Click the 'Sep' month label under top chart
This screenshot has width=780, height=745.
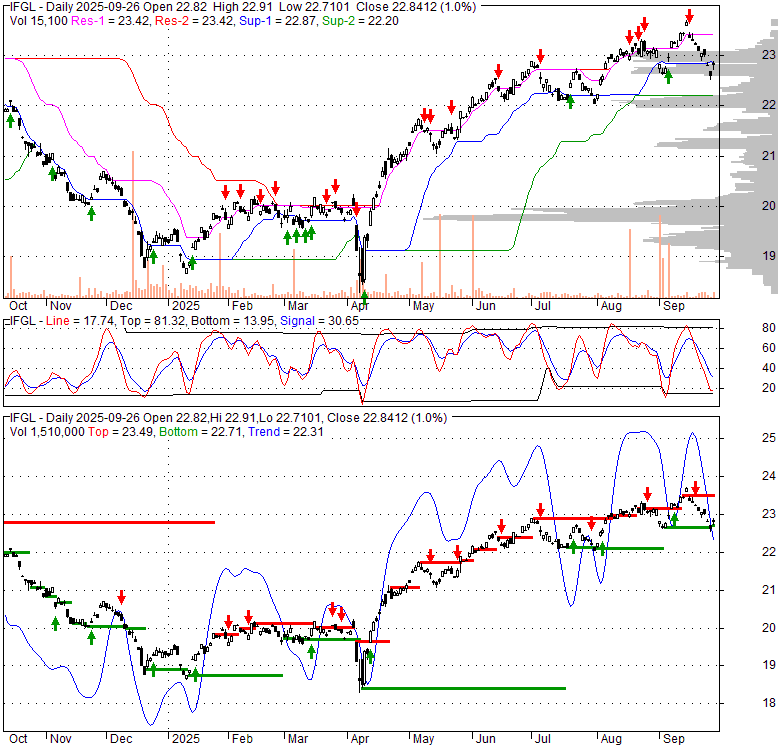click(674, 306)
